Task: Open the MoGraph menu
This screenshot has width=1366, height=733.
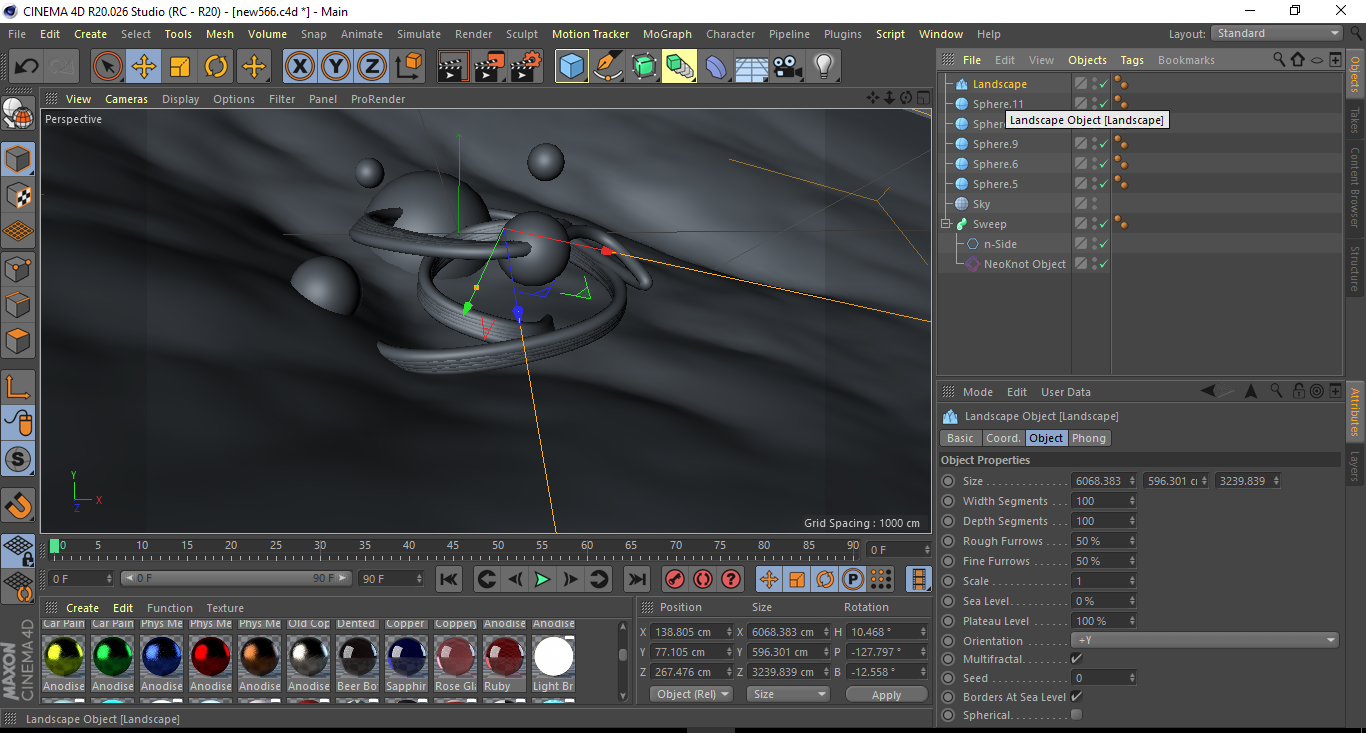Action: click(667, 34)
